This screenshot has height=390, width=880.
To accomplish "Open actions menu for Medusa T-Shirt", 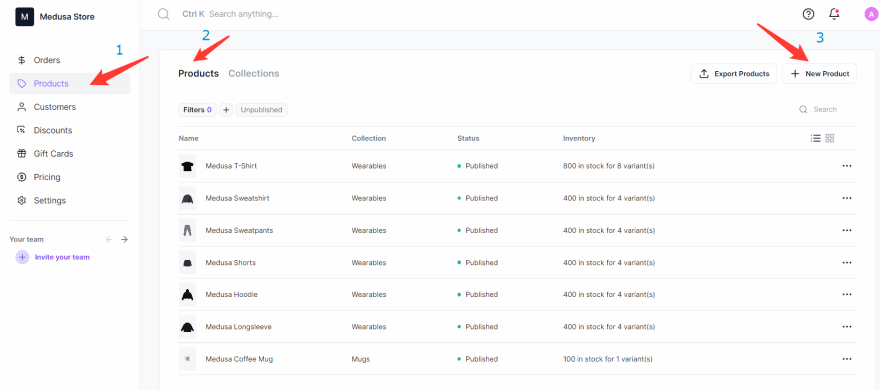I will tap(847, 166).
